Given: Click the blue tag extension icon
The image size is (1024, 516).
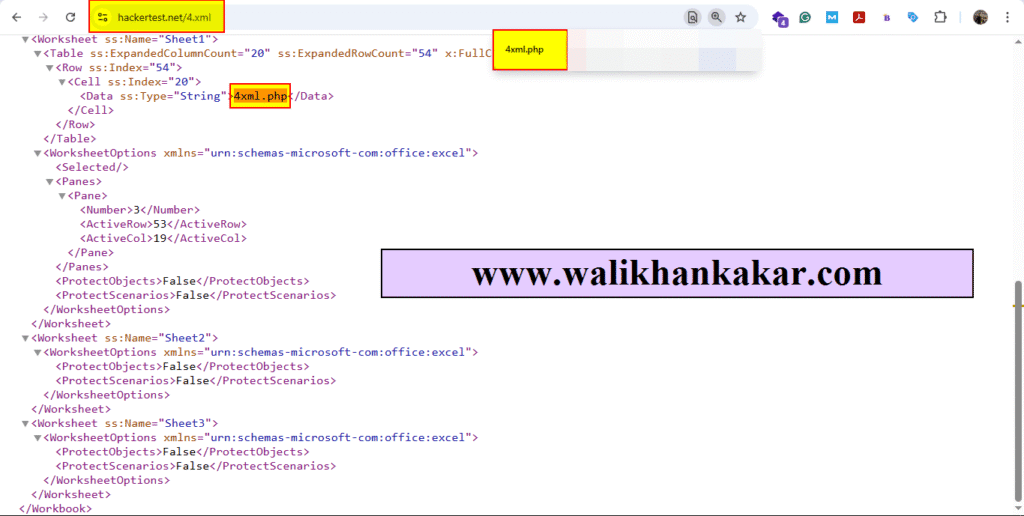Looking at the screenshot, I should click(913, 18).
